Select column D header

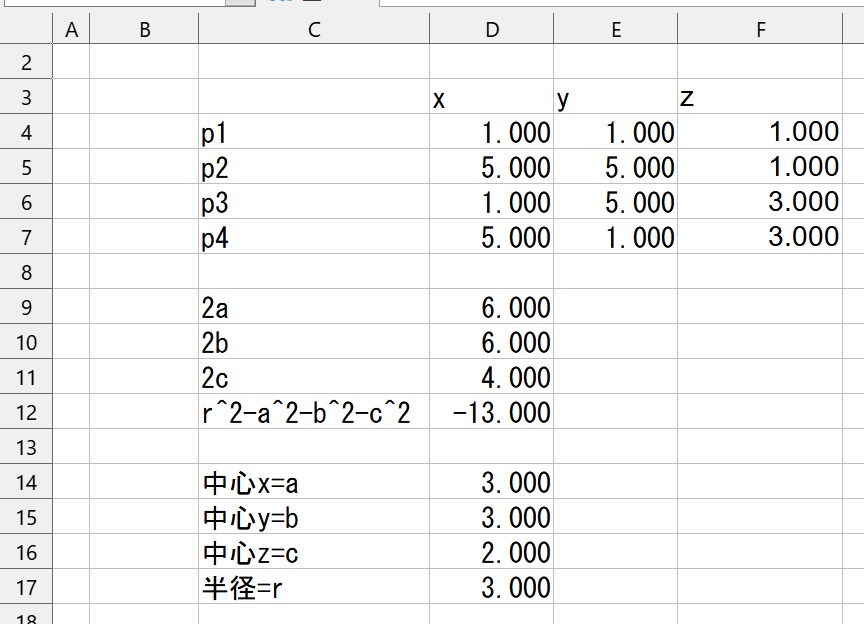(492, 29)
